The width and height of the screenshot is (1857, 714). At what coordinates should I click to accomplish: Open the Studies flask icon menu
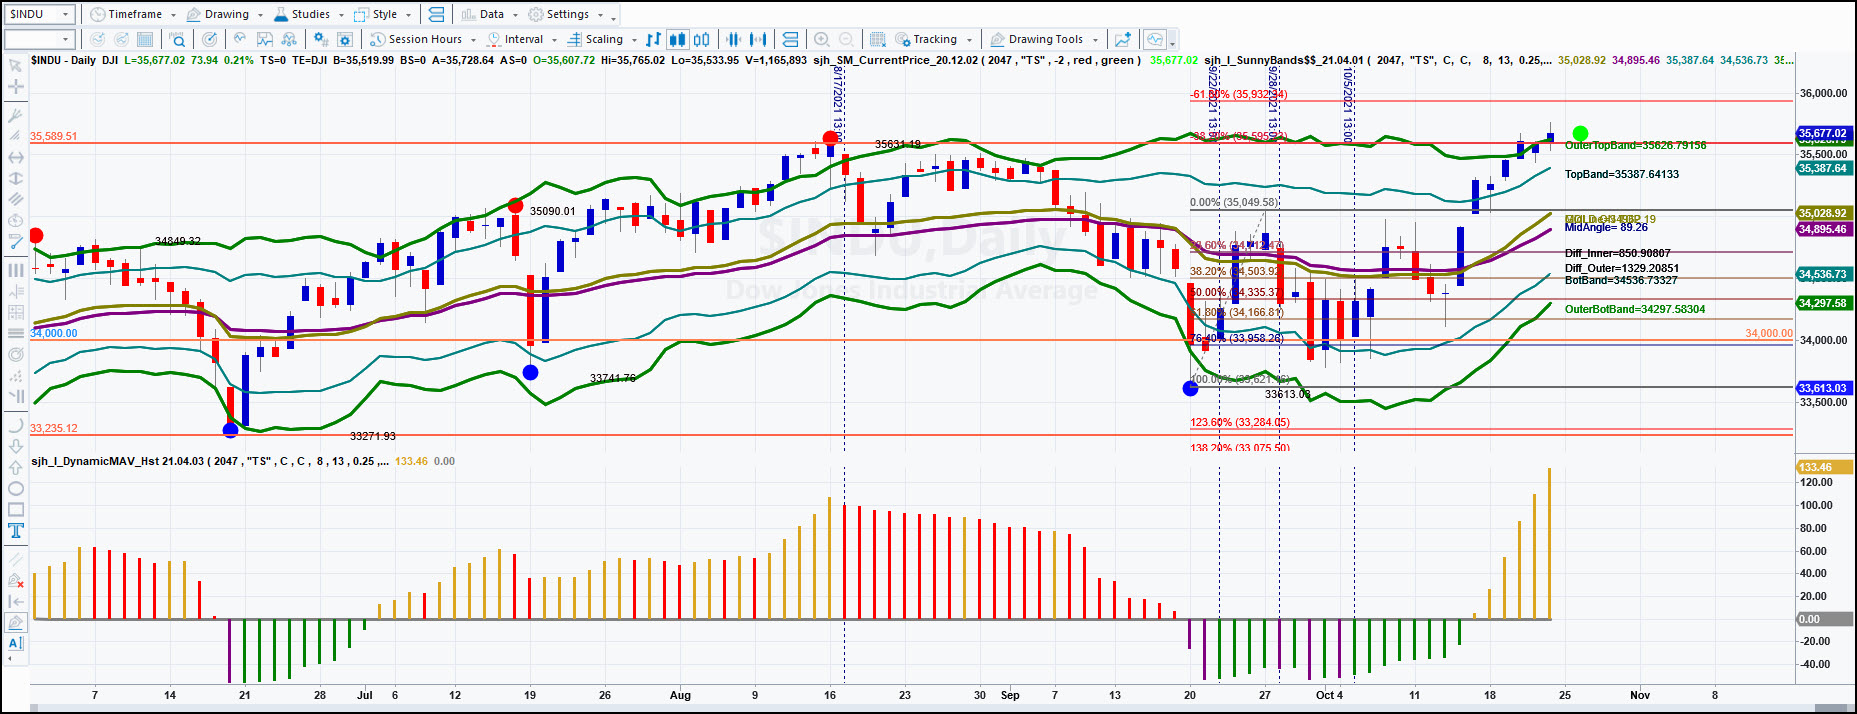pos(281,14)
